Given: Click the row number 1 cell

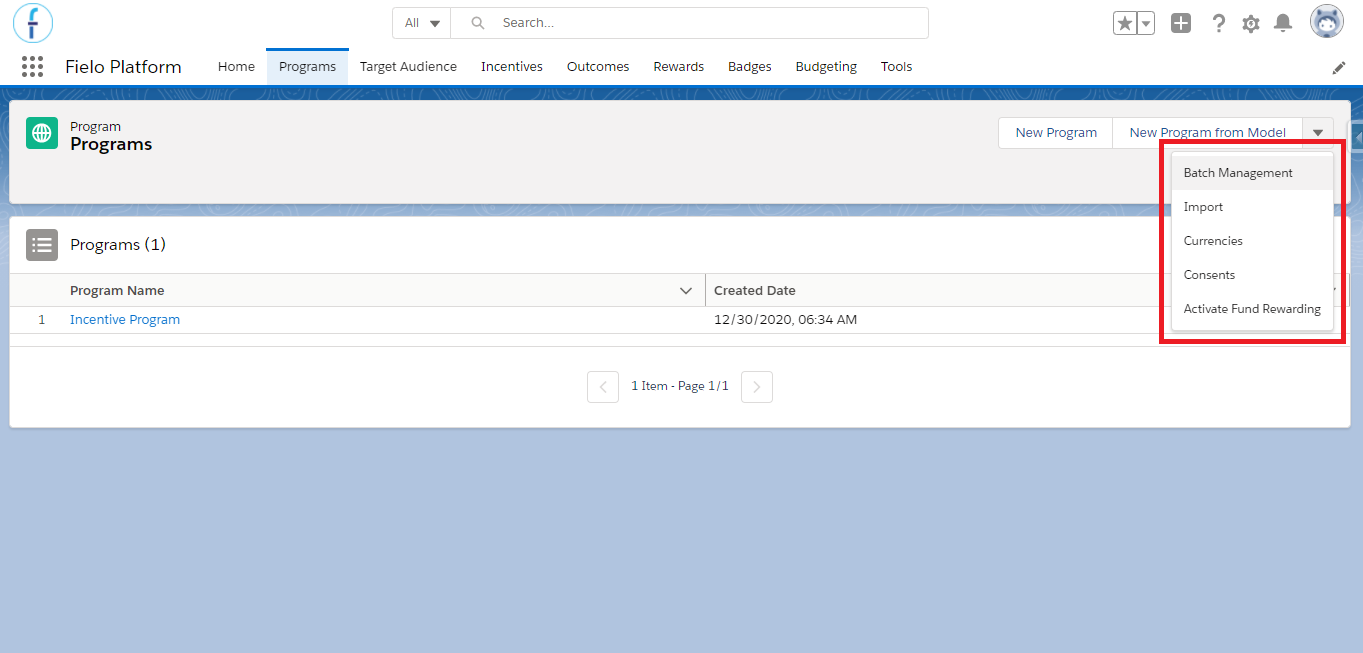Looking at the screenshot, I should click(x=42, y=320).
